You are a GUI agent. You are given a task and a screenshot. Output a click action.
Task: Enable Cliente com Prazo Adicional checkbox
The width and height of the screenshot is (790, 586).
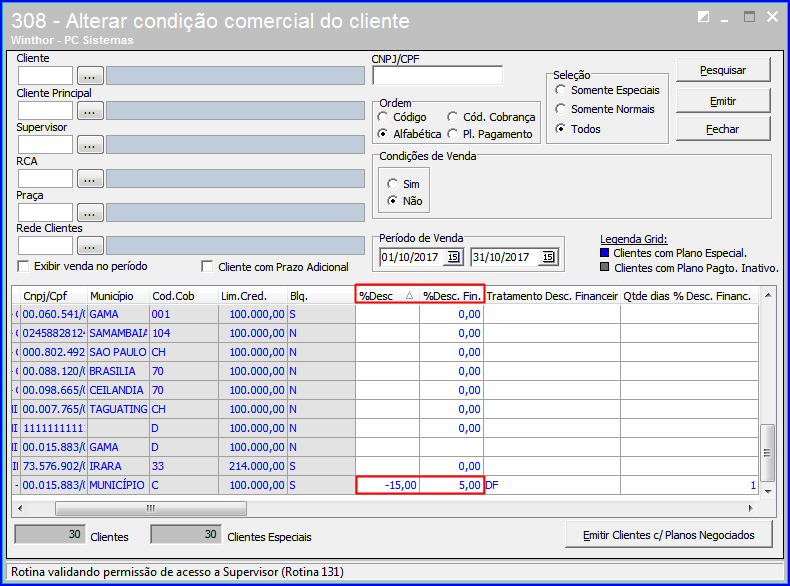[207, 266]
